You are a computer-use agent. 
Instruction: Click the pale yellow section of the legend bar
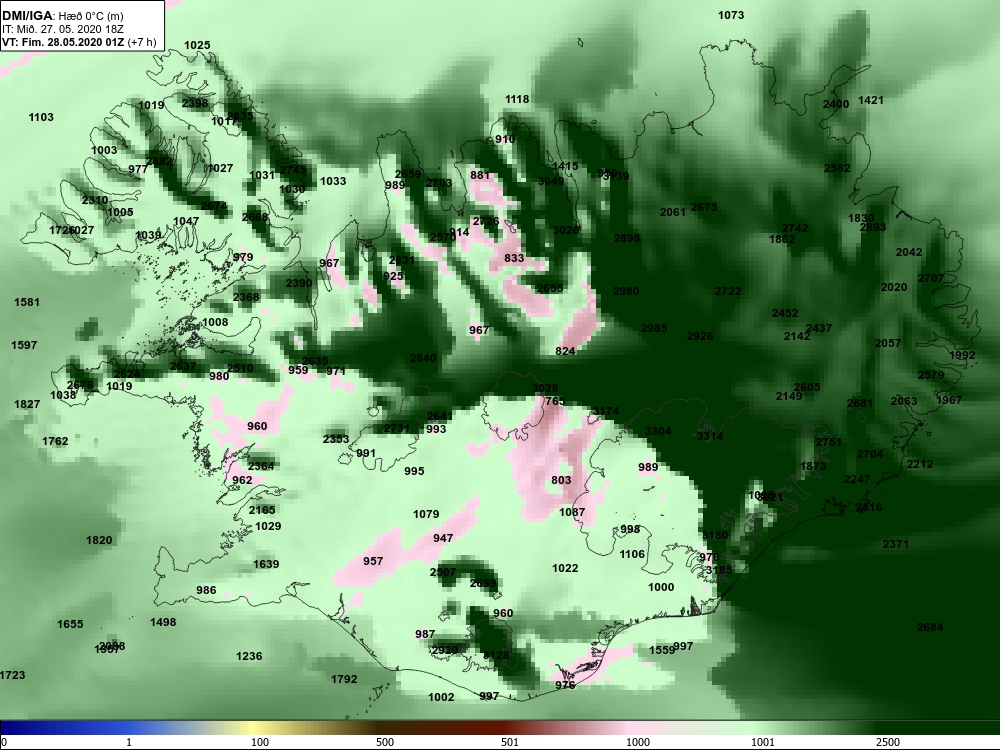coord(255,728)
